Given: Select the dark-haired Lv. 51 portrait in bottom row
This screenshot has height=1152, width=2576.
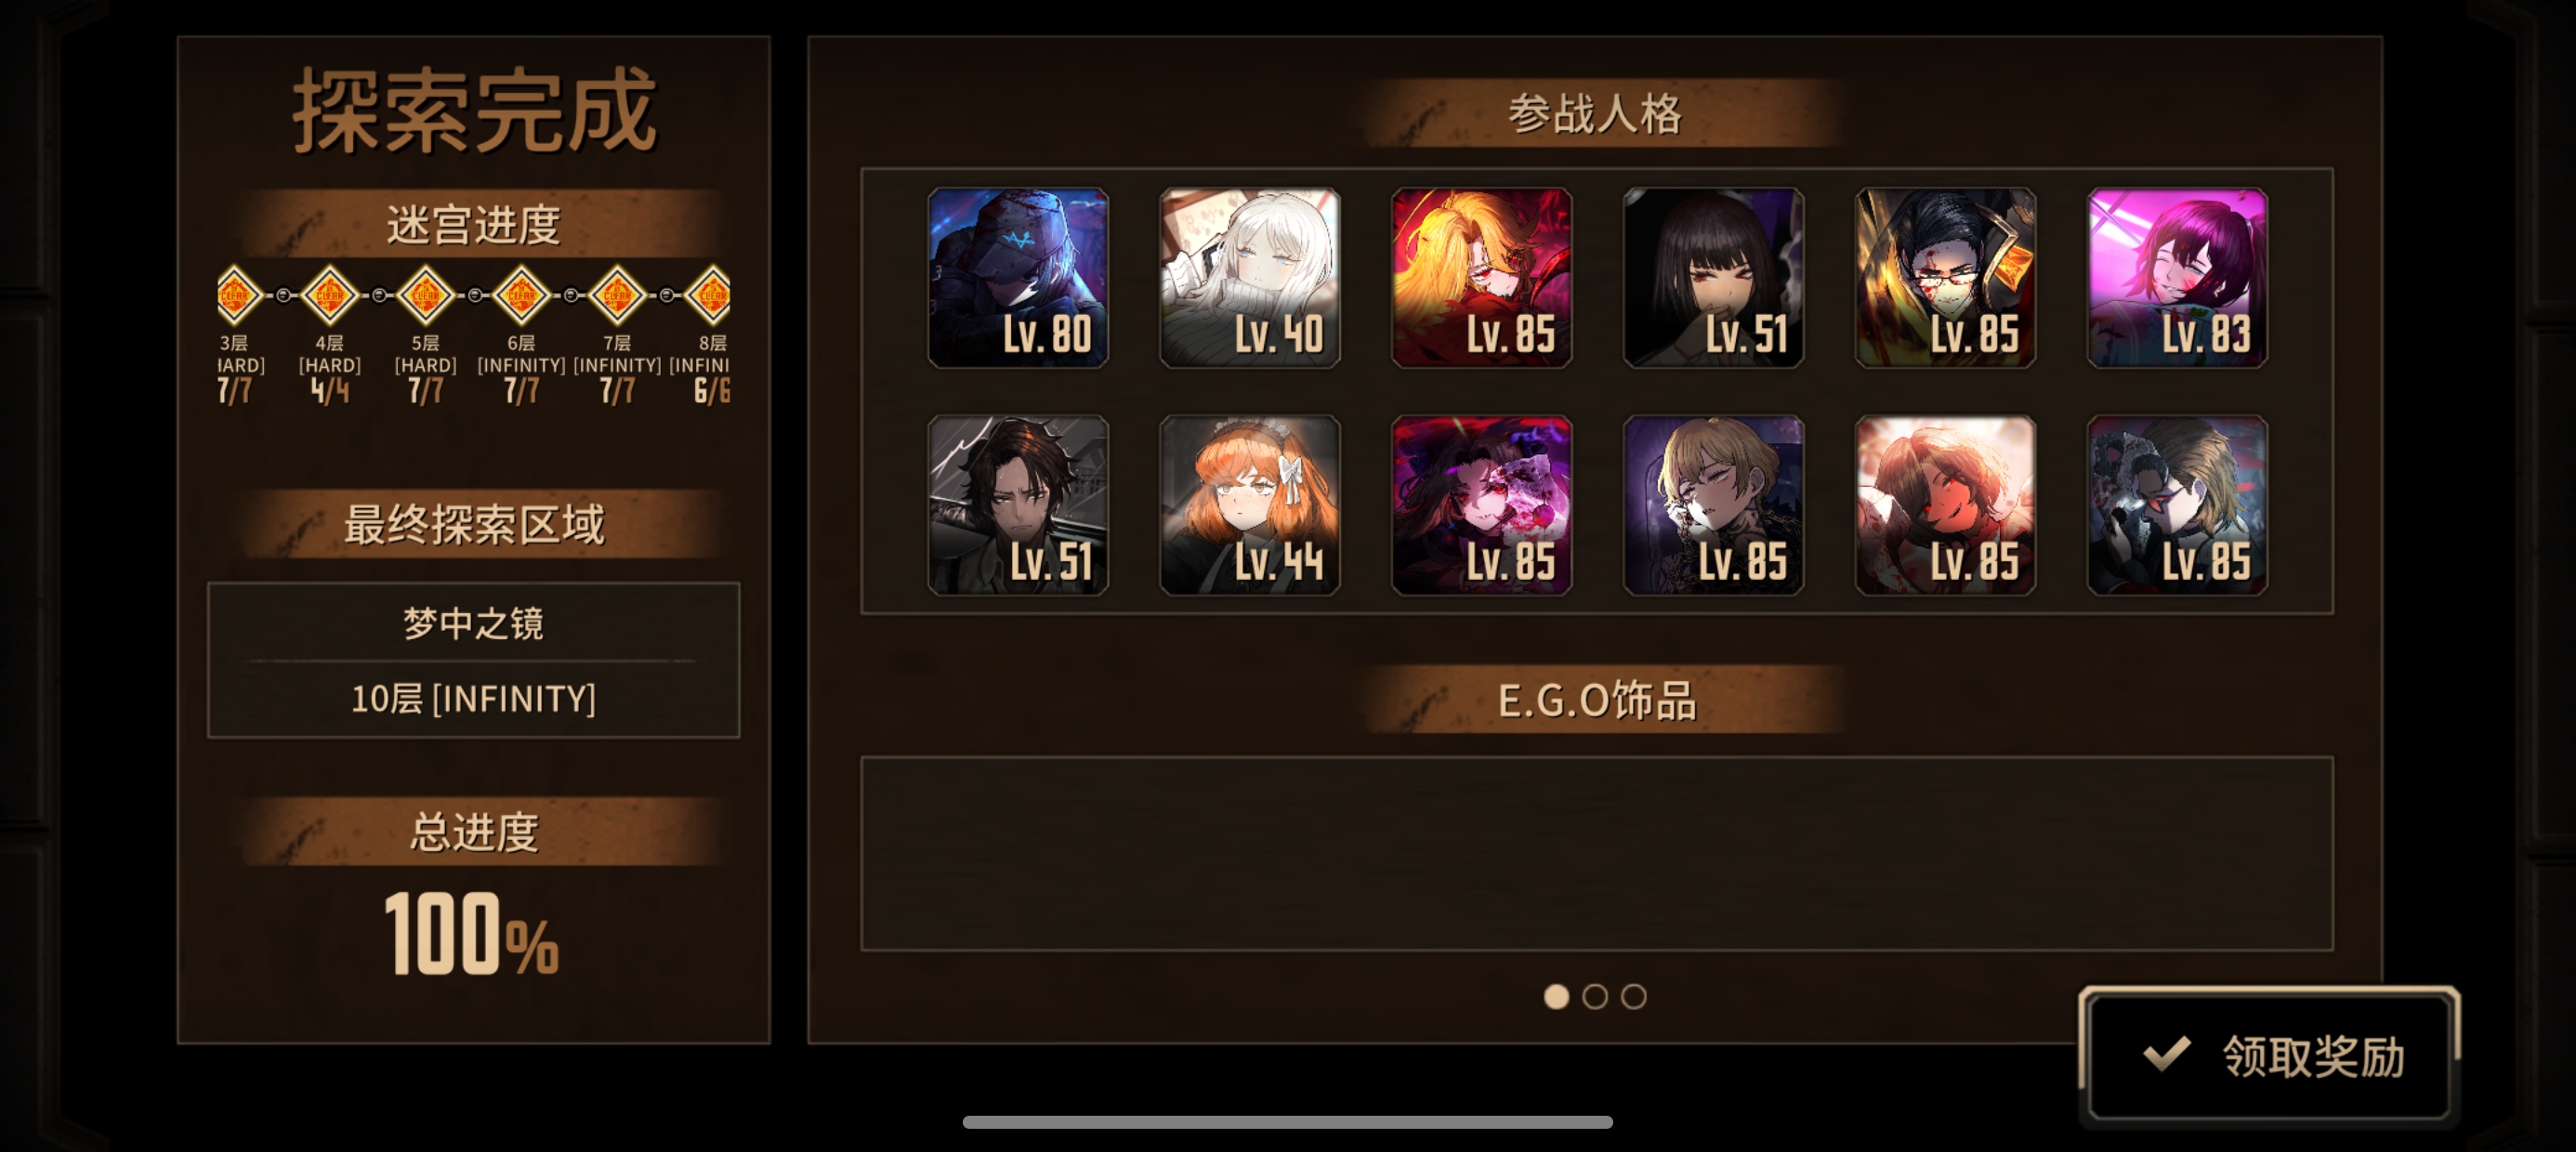Looking at the screenshot, I should pos(1018,506).
